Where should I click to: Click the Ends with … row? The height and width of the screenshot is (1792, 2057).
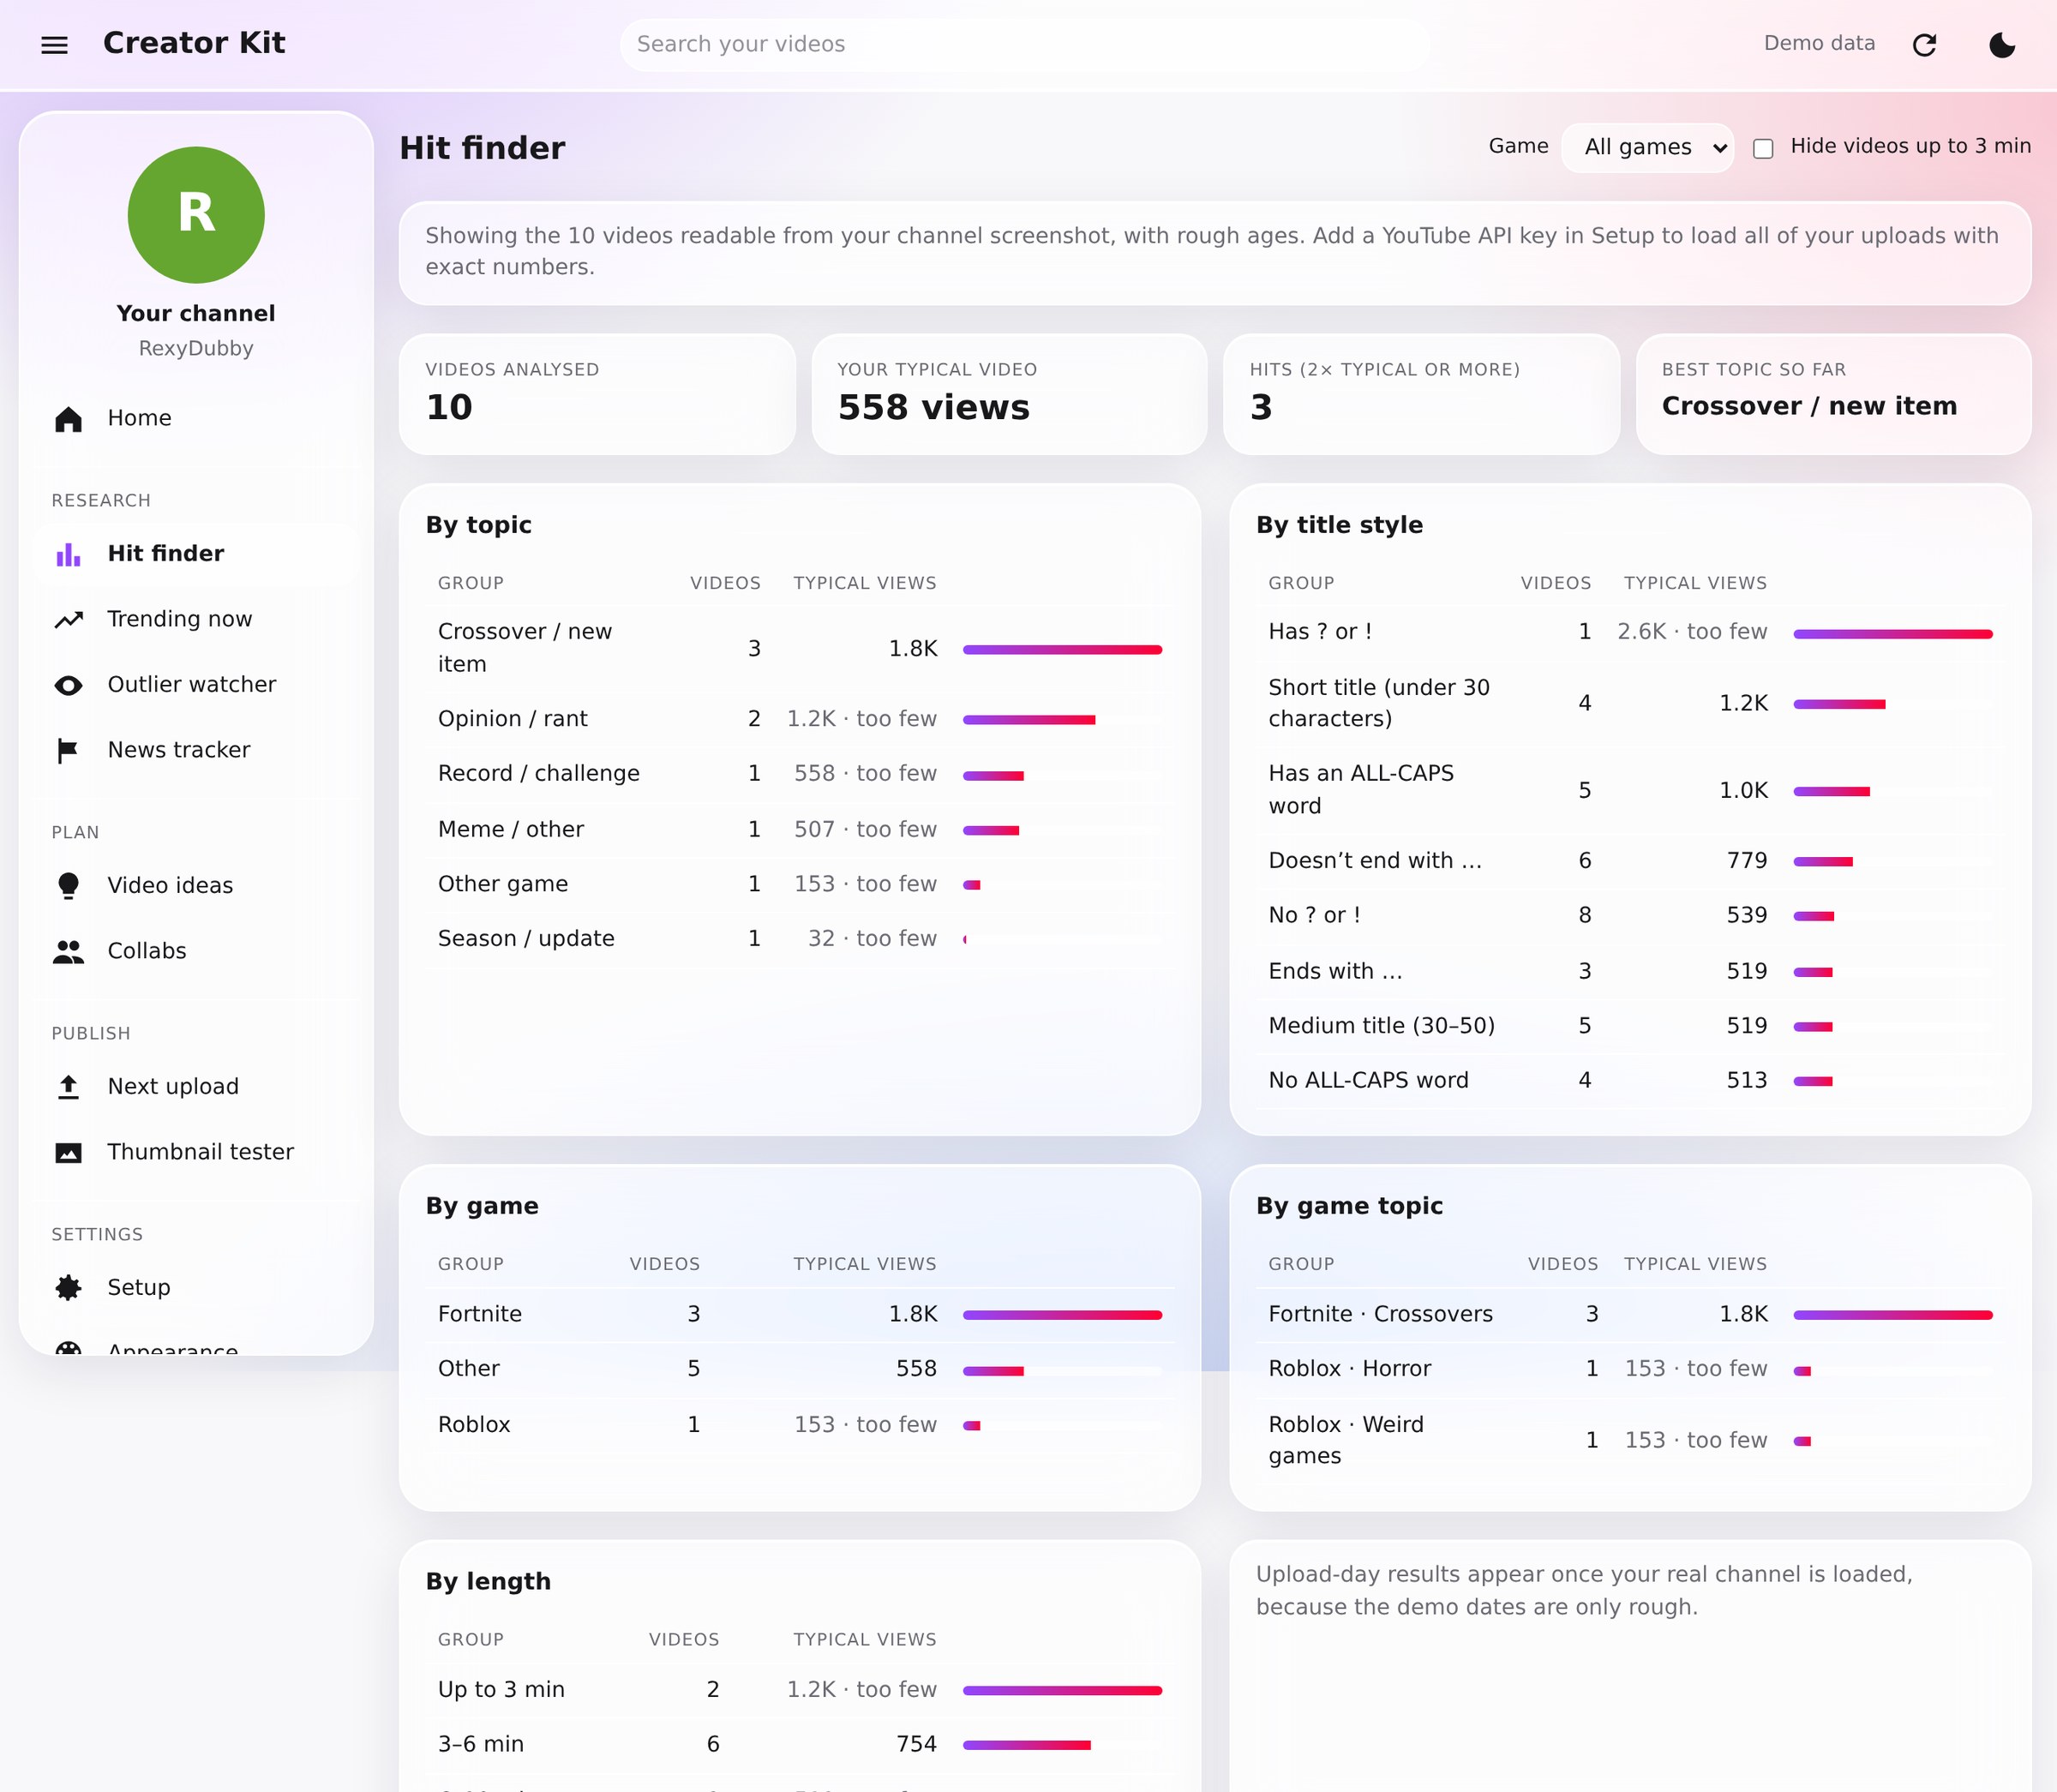pos(1630,971)
